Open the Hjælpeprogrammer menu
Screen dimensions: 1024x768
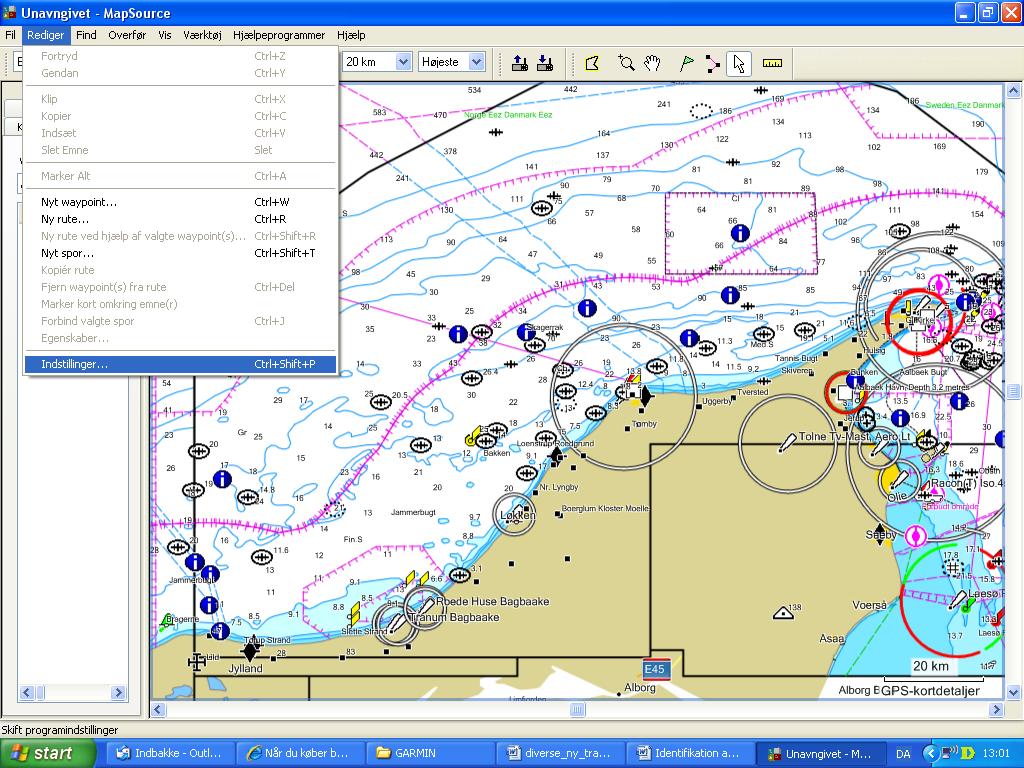pos(279,35)
